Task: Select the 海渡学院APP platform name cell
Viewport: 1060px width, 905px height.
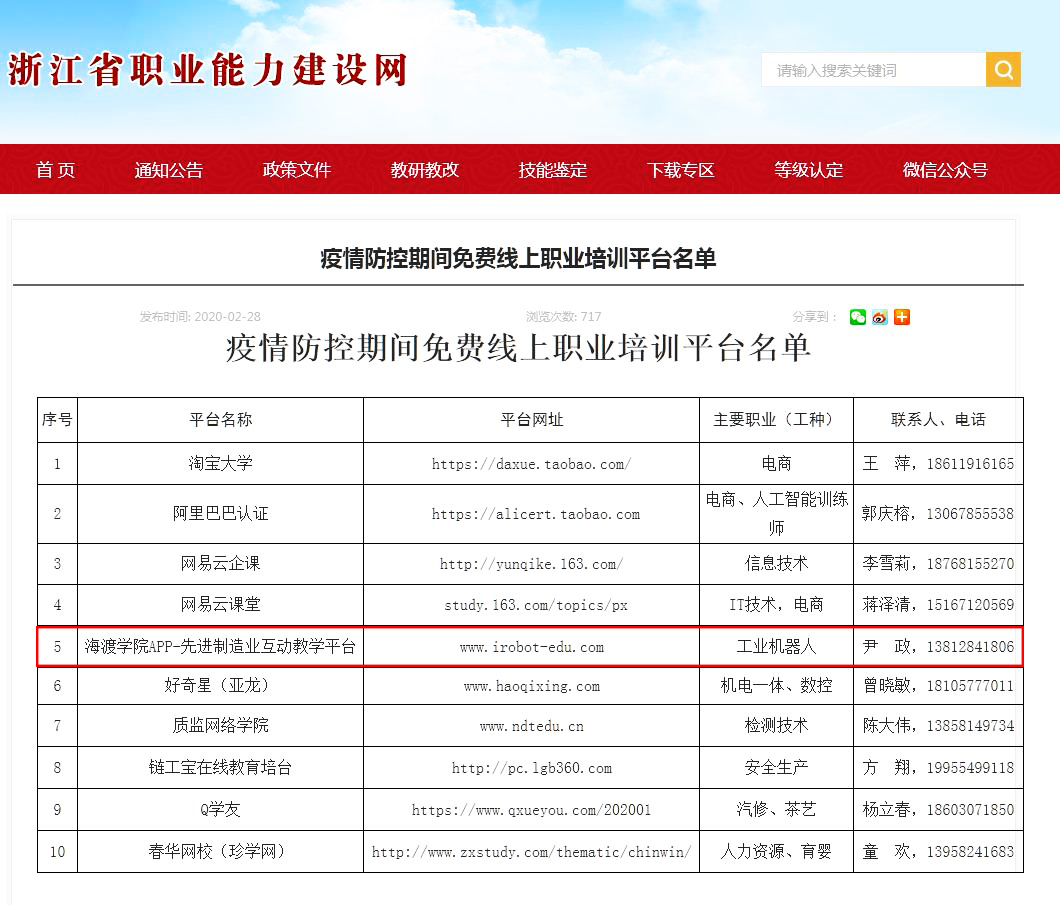Action: click(220, 646)
